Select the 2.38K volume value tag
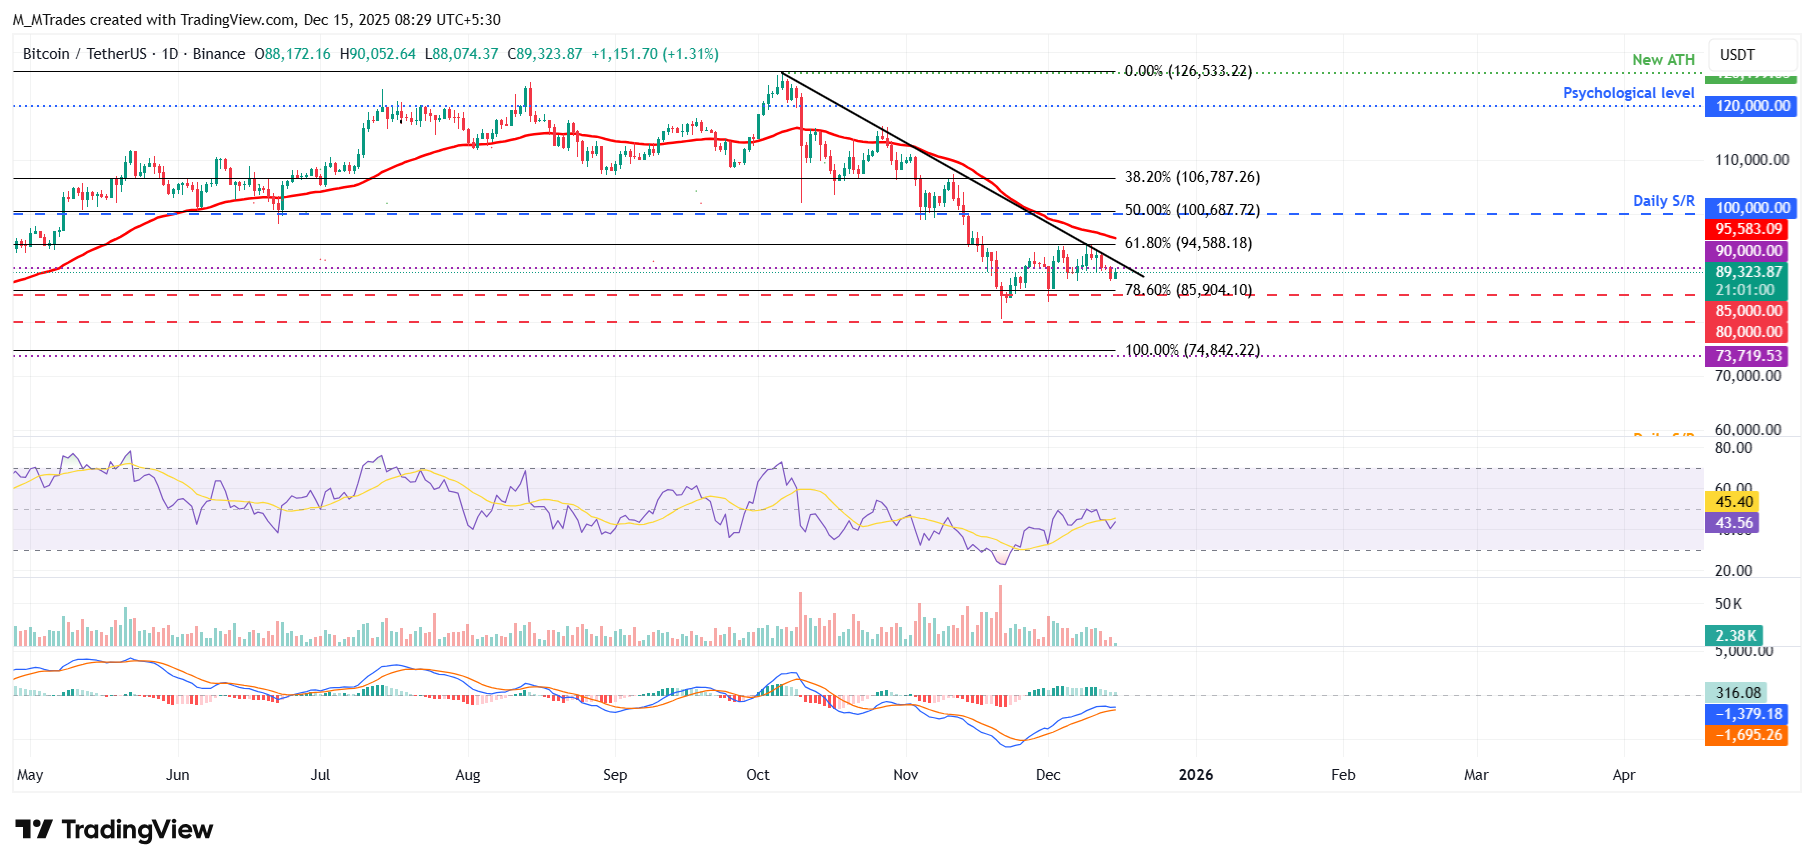The image size is (1814, 867). point(1735,636)
